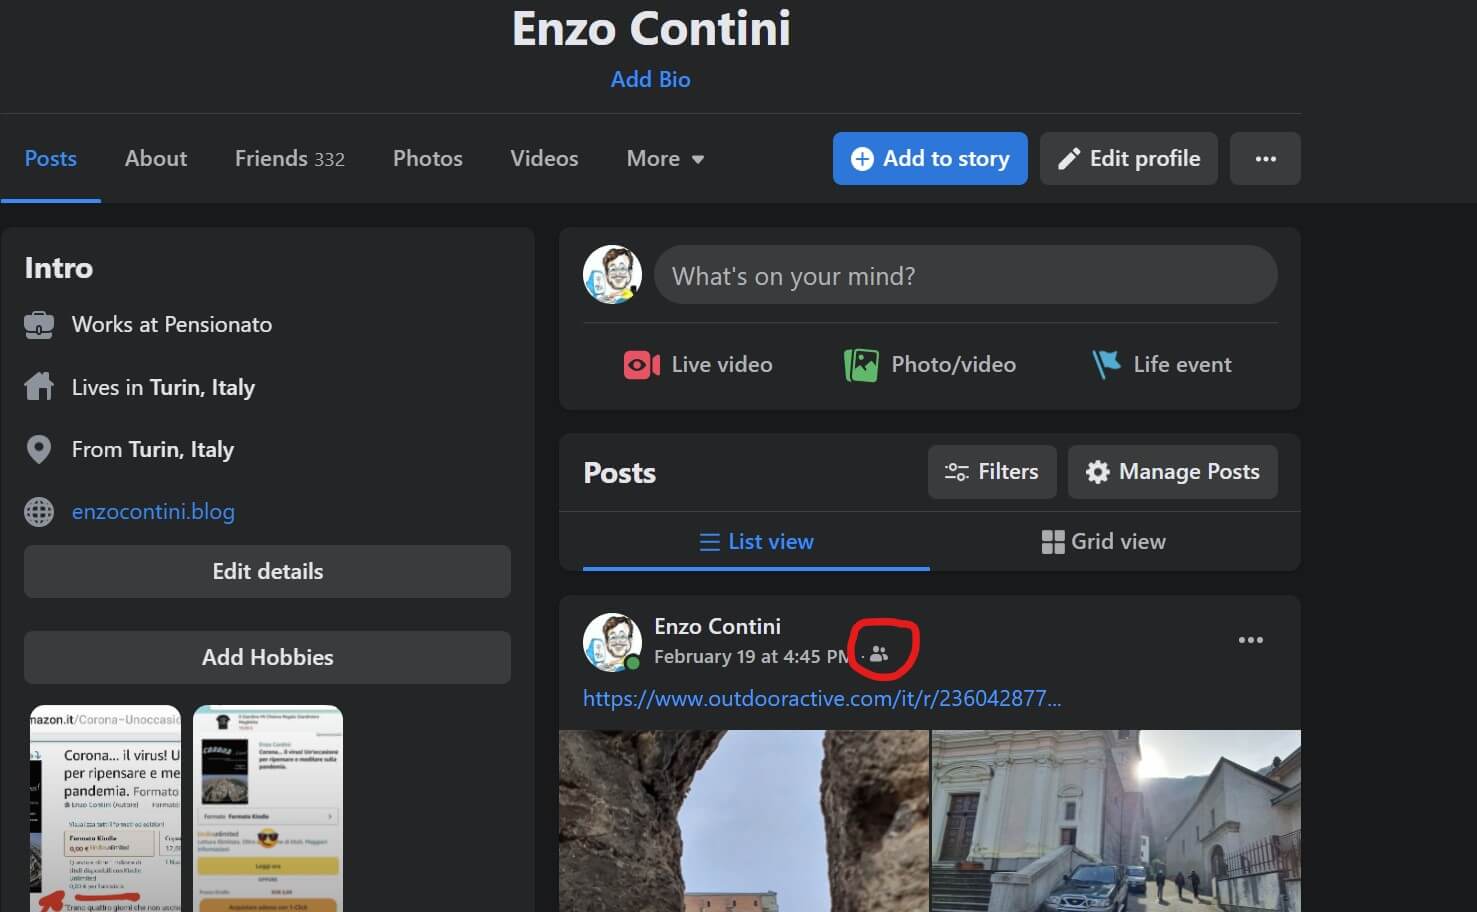
Task: Open Manage Posts settings
Action: [1172, 472]
